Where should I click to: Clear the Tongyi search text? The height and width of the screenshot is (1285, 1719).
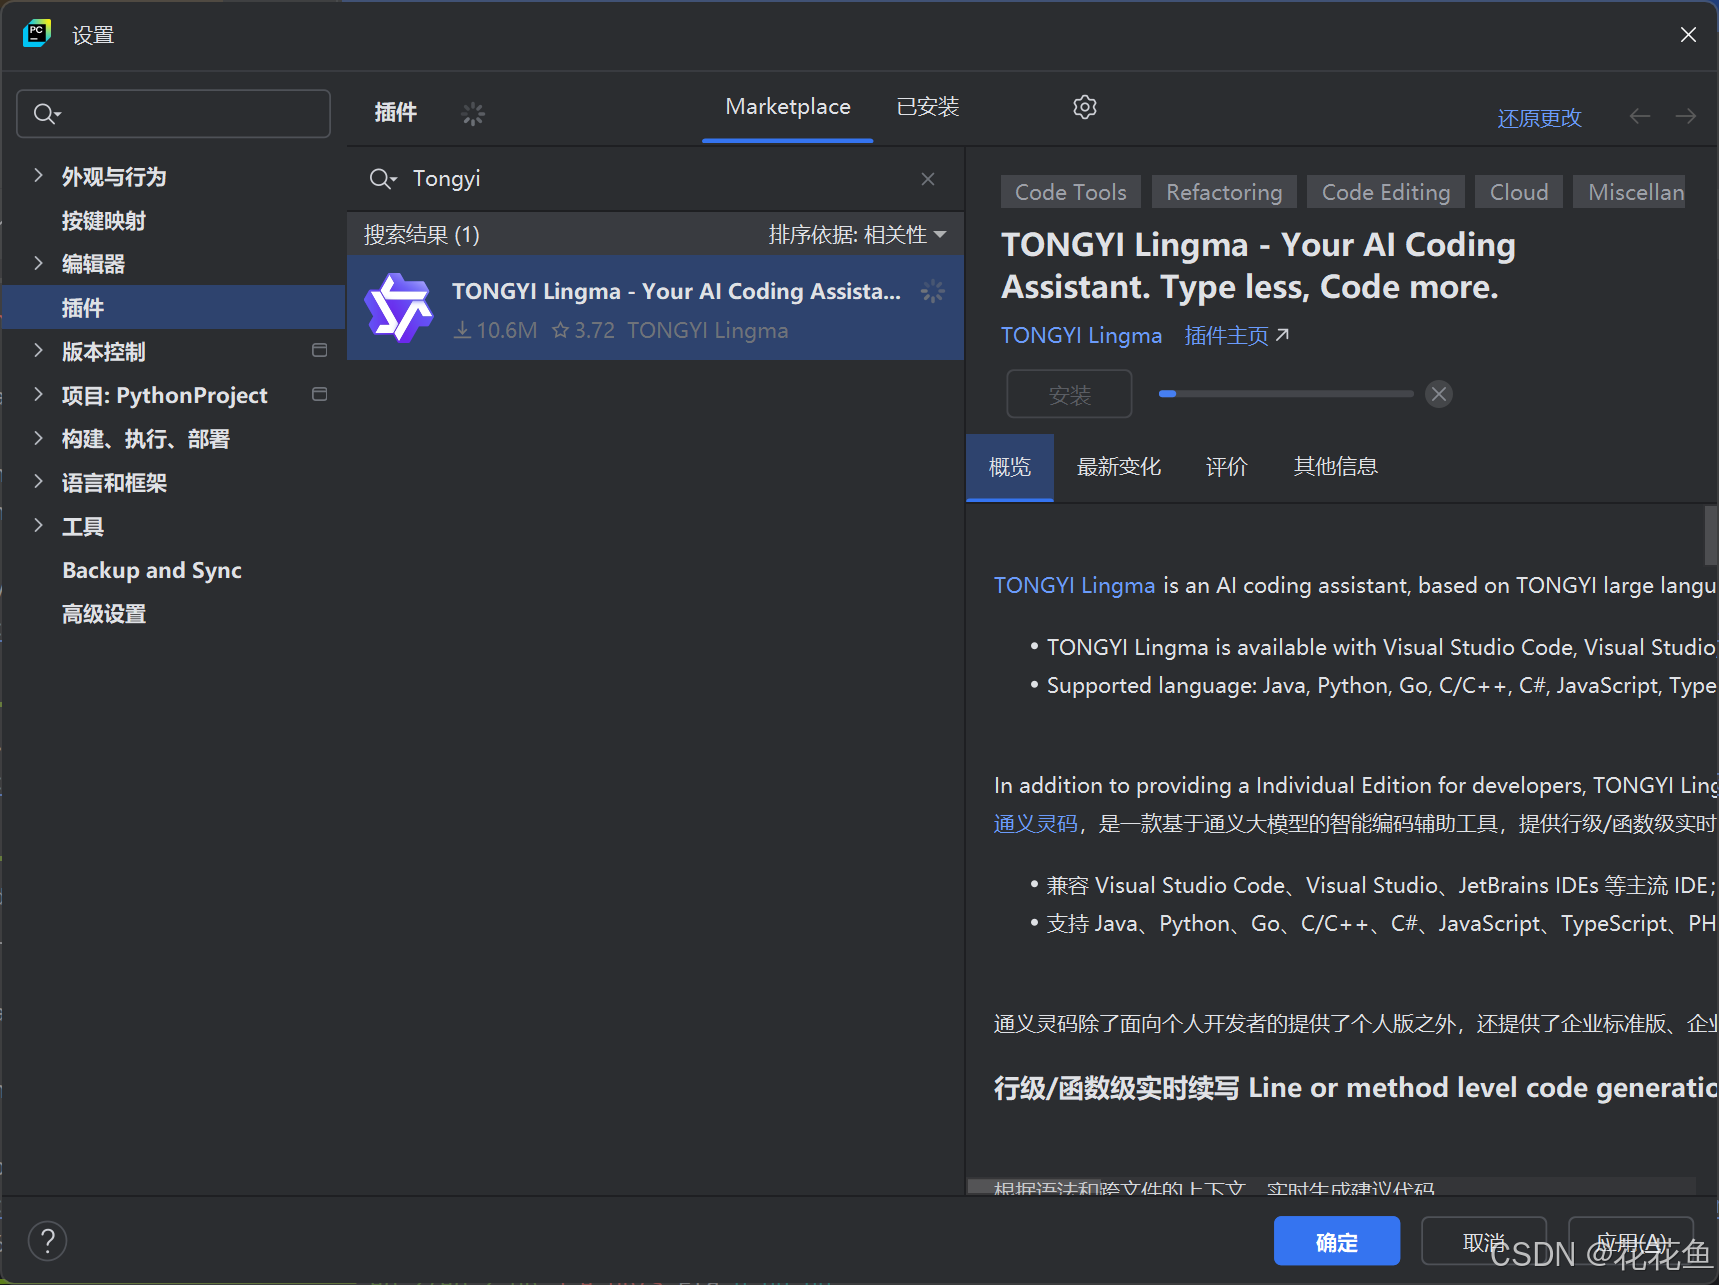[928, 179]
